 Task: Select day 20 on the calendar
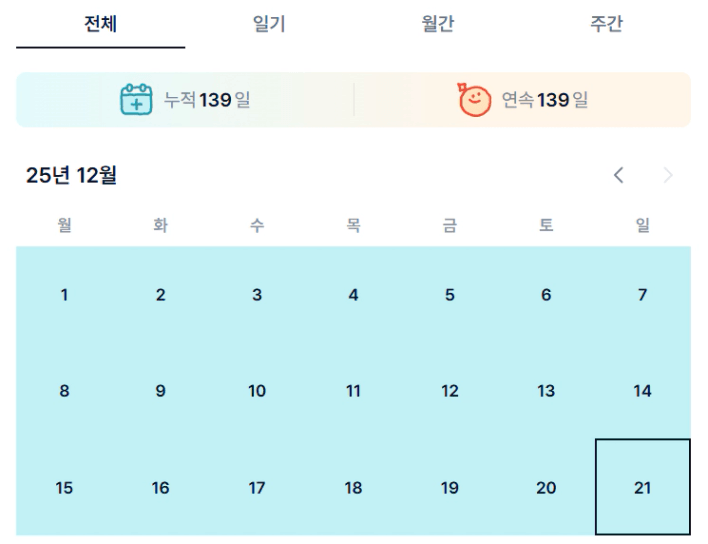pos(546,488)
